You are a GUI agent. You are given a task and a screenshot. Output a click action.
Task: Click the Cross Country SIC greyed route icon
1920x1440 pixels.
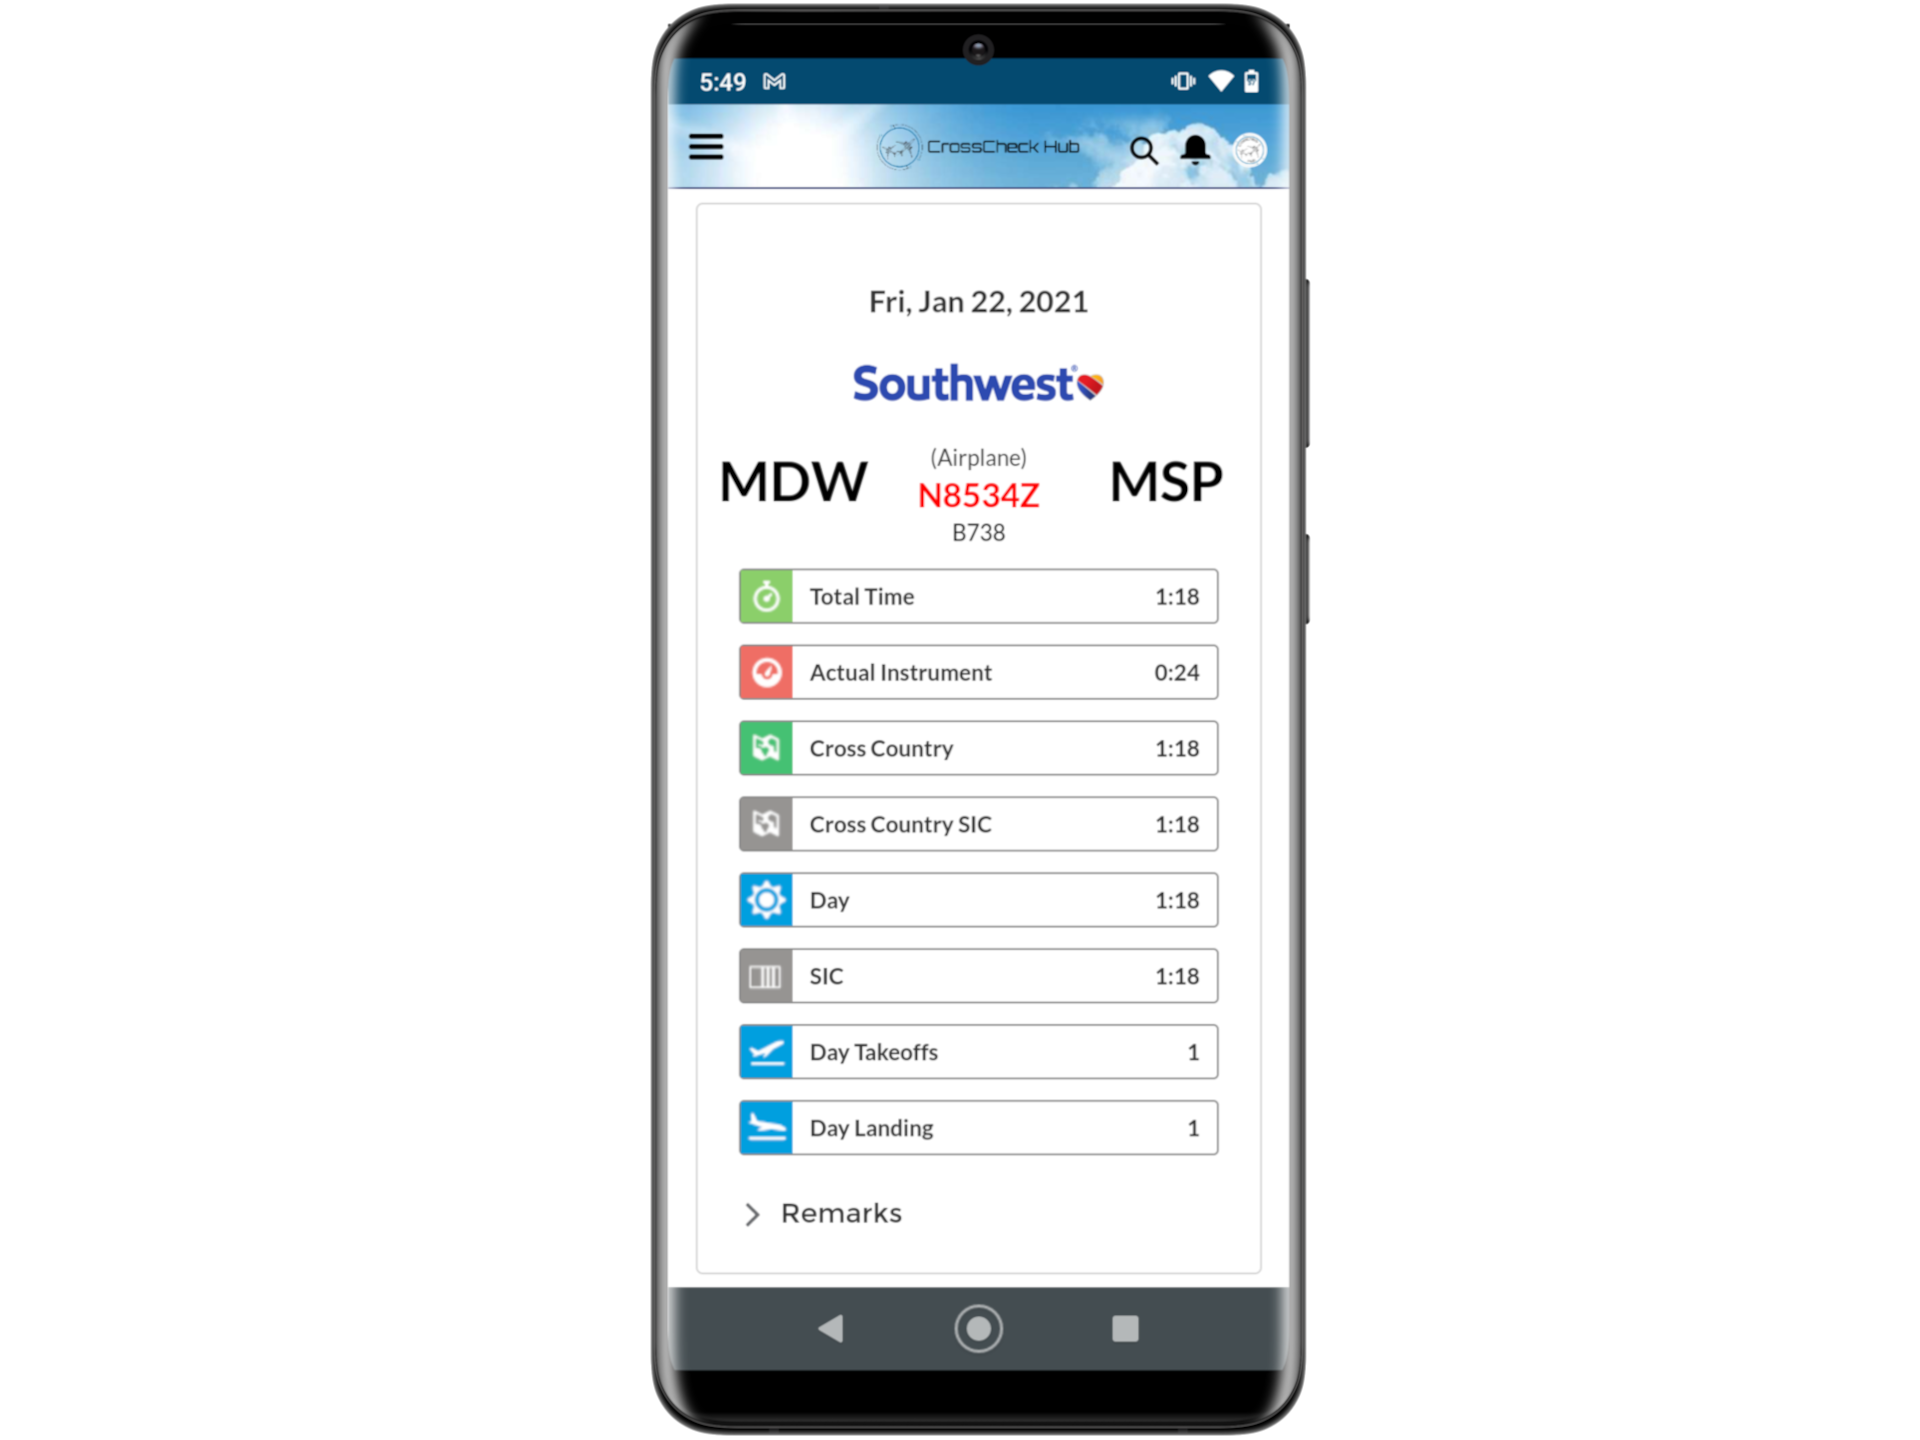click(763, 821)
